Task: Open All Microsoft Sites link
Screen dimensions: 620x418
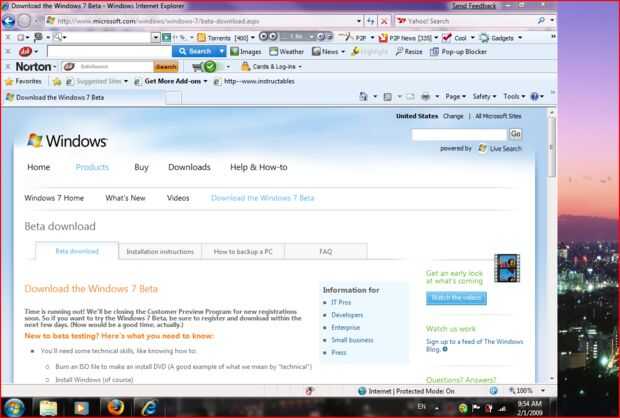Action: pos(498,116)
